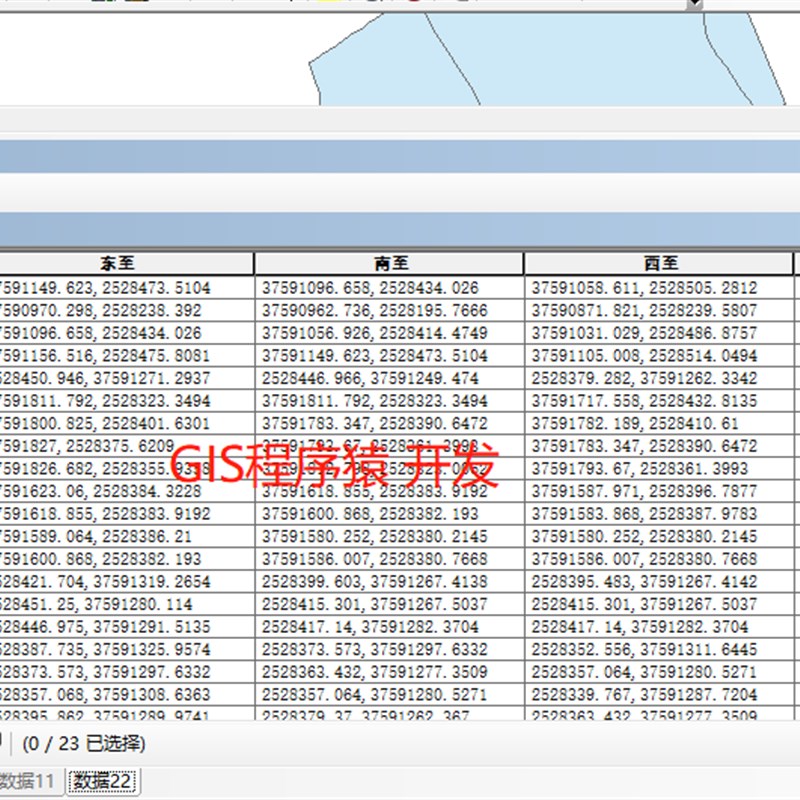Select 南至 cell 37591600.868, 2528382.193
This screenshot has width=800, height=800.
click(x=390, y=514)
